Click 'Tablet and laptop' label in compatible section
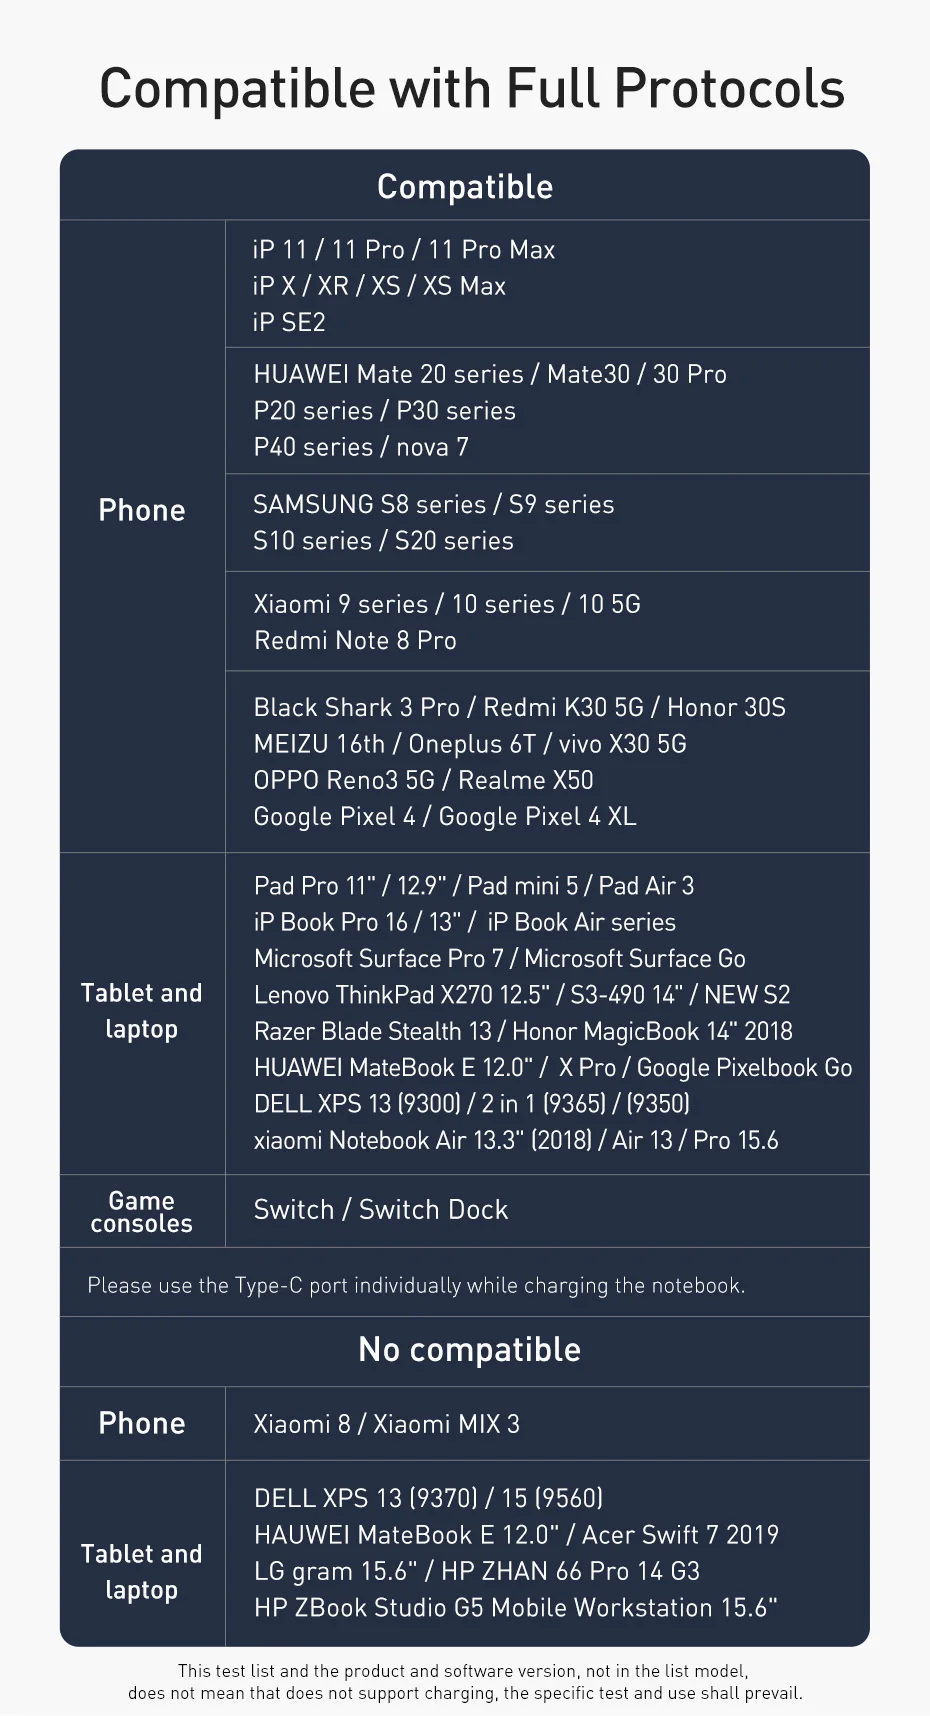Image resolution: width=930 pixels, height=1716 pixels. 142,1011
